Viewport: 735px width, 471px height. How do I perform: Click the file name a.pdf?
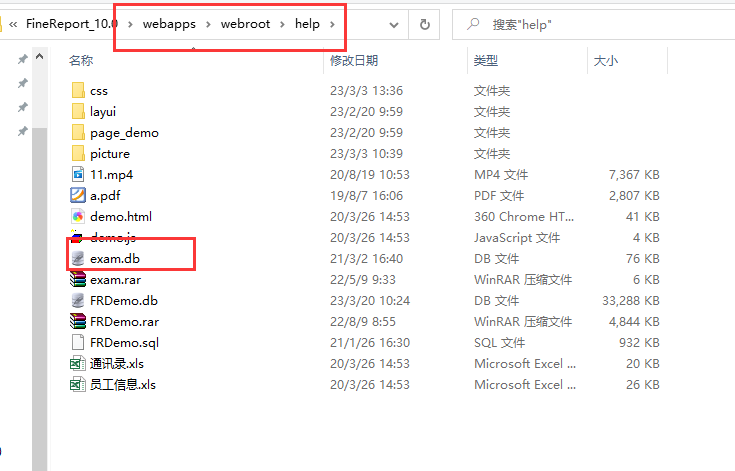[x=105, y=195]
